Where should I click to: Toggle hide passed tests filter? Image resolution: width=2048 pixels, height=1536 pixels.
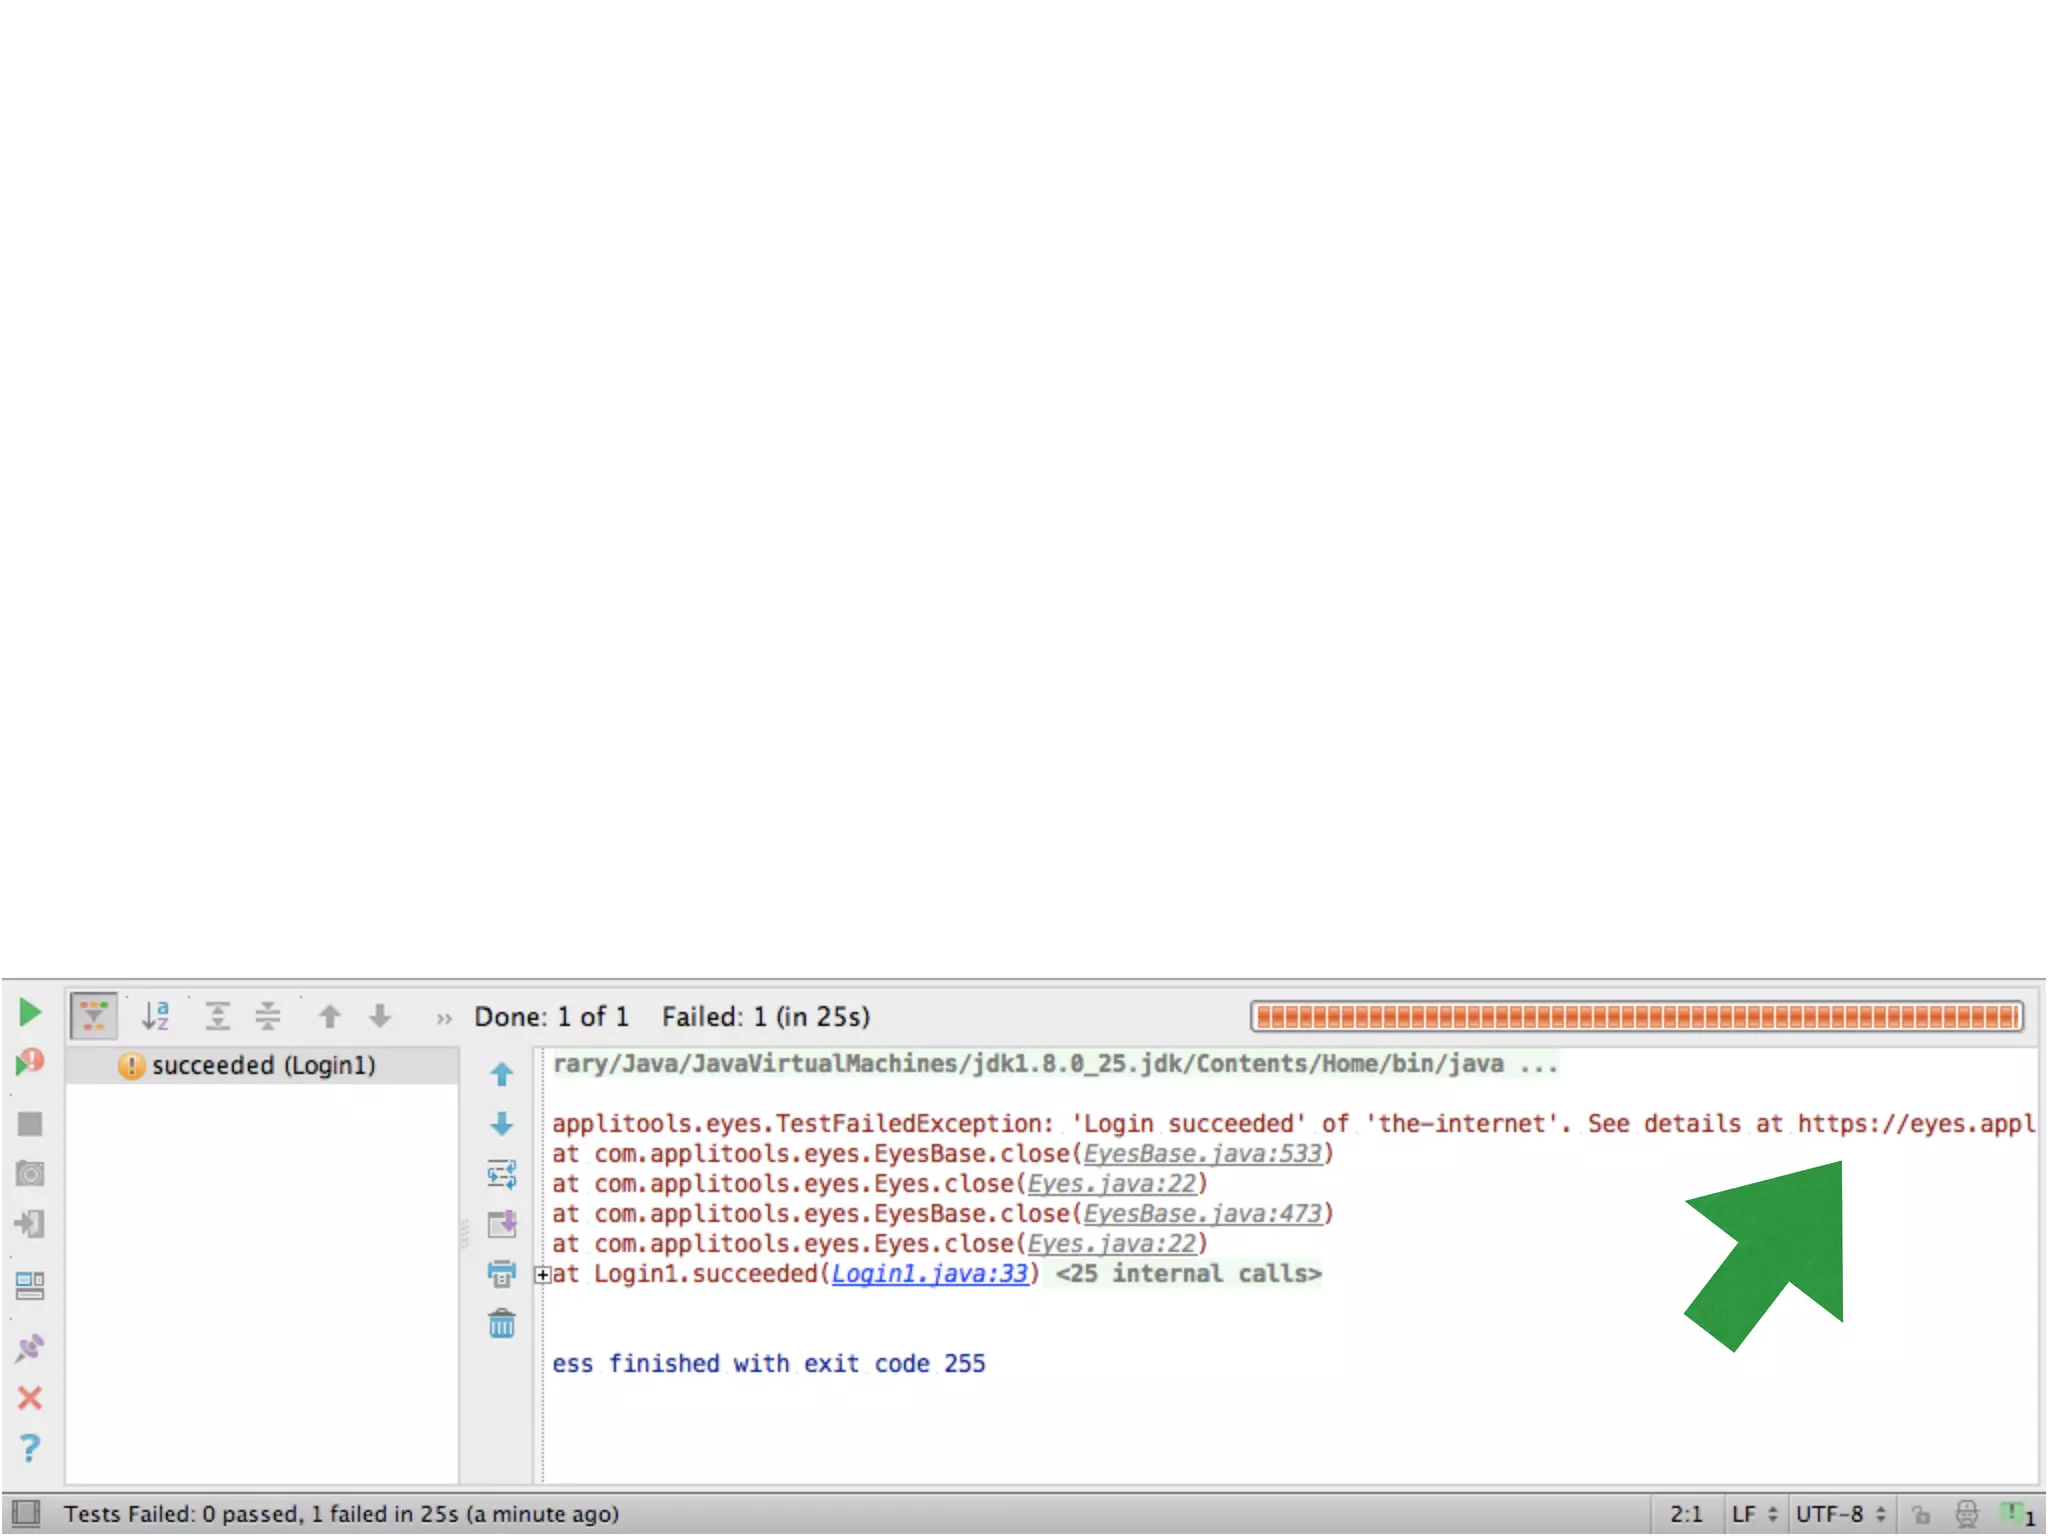pos(94,1016)
